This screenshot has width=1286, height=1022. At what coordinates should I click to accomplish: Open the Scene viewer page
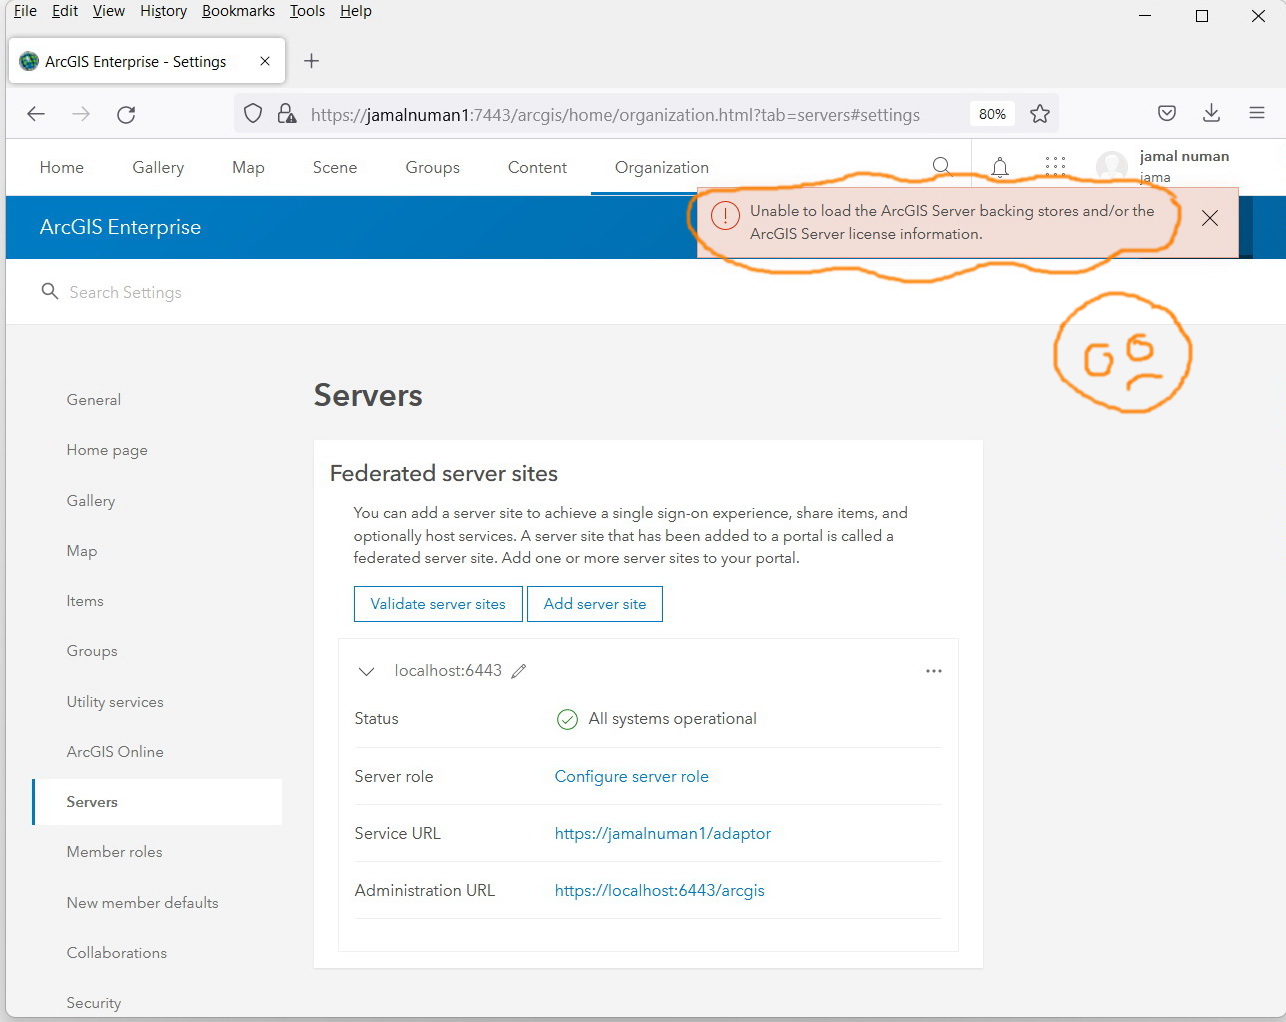(x=335, y=167)
